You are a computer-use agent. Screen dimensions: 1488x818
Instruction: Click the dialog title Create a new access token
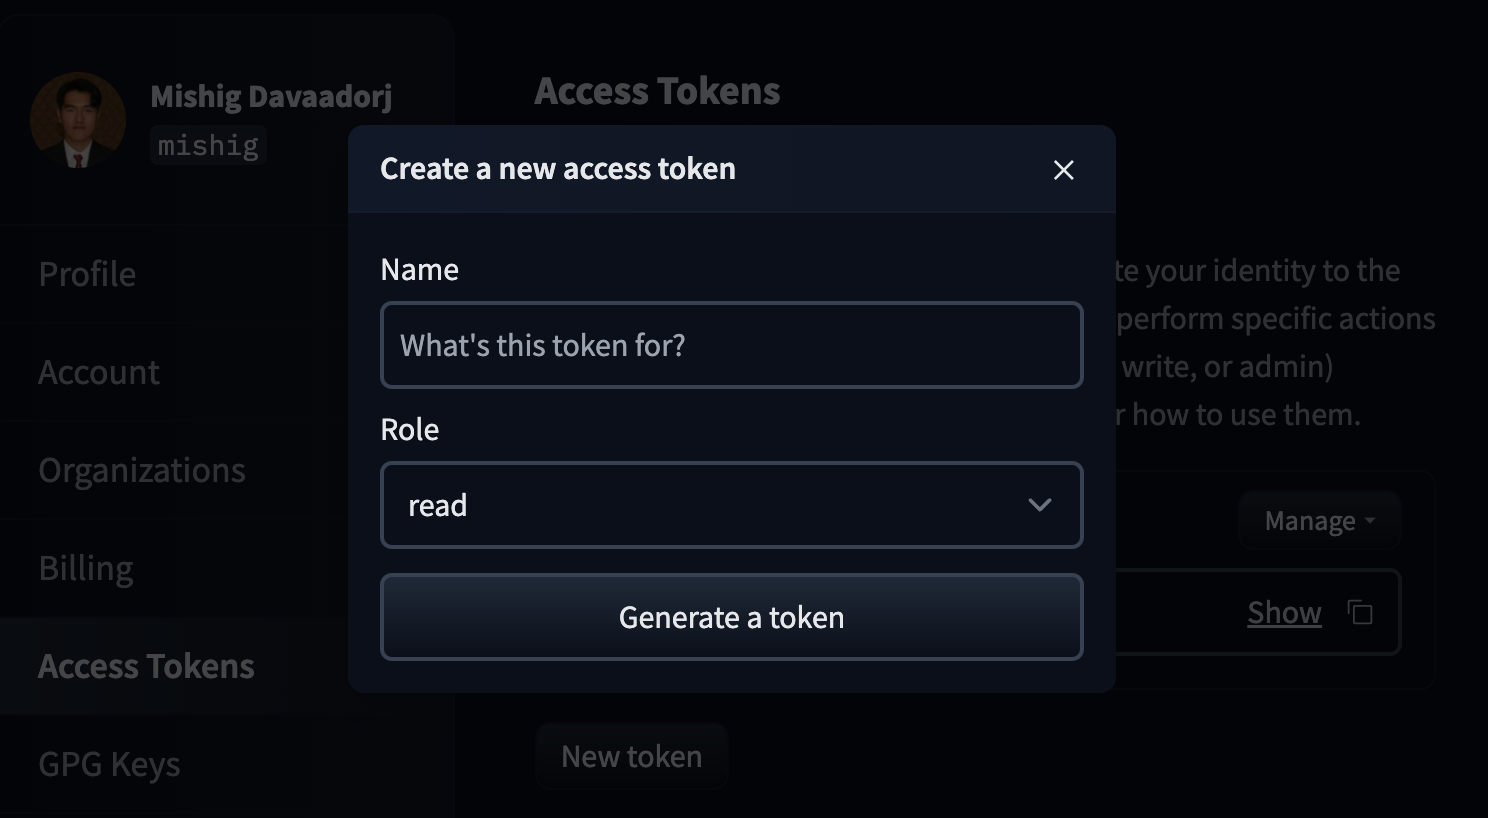558,169
